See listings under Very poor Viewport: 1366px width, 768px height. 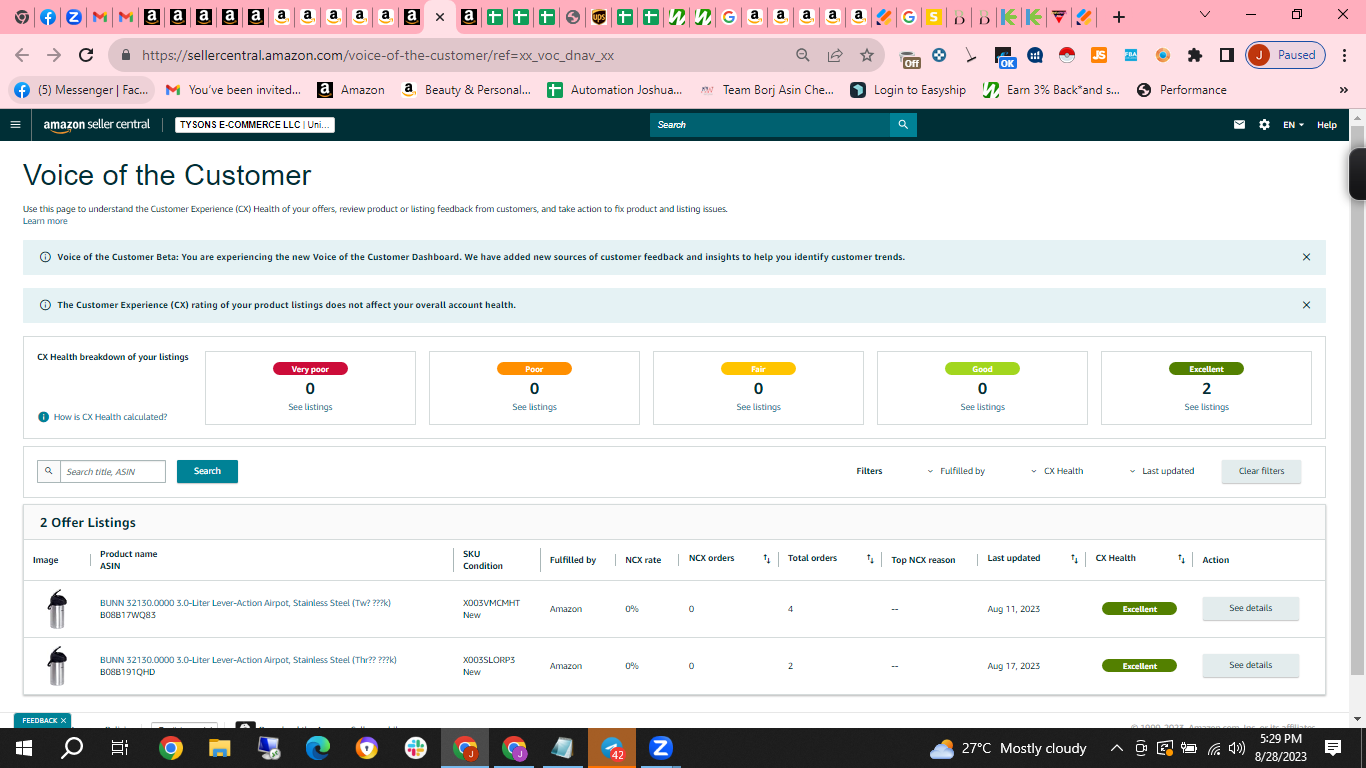(x=310, y=407)
